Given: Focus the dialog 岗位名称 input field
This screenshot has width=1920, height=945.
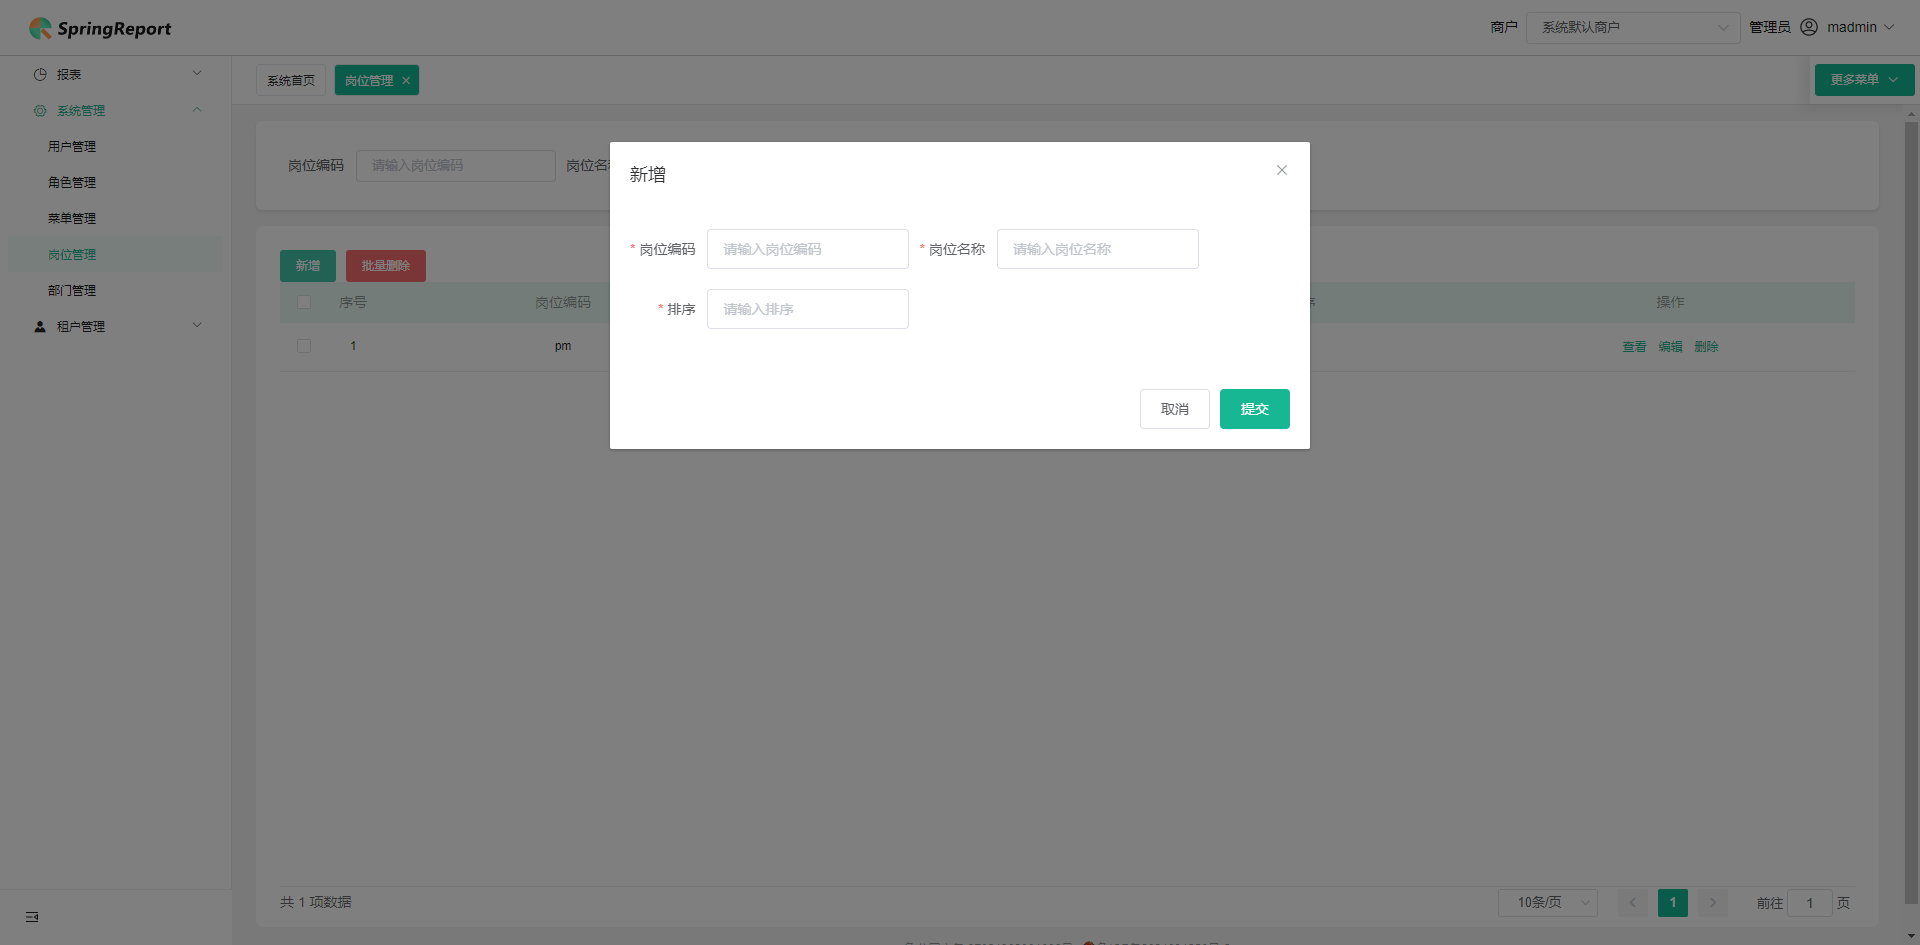Looking at the screenshot, I should 1098,249.
